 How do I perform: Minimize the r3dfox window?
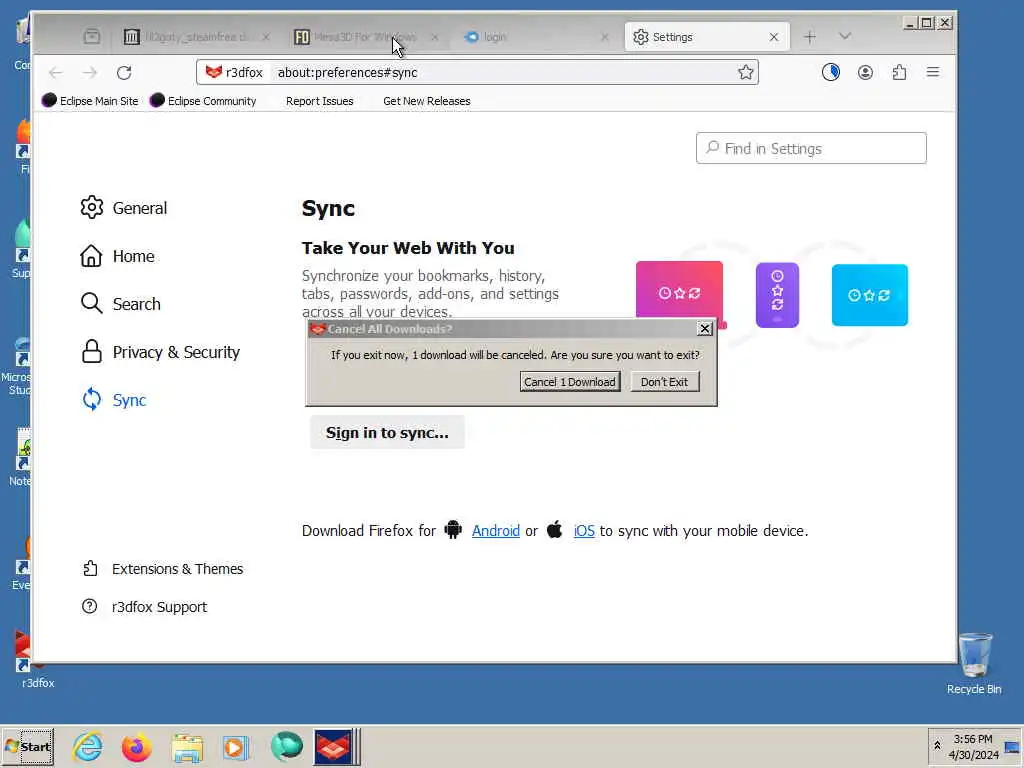pos(910,23)
